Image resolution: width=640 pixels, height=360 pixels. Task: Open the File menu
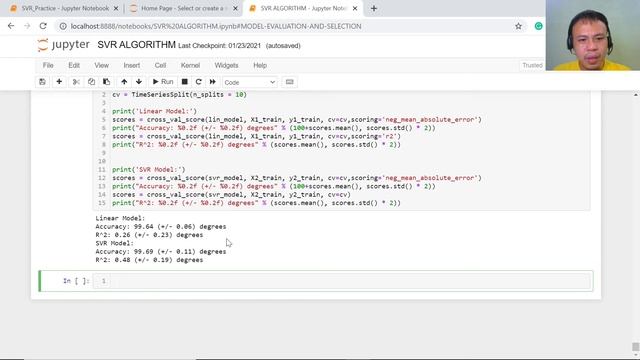tap(48, 65)
